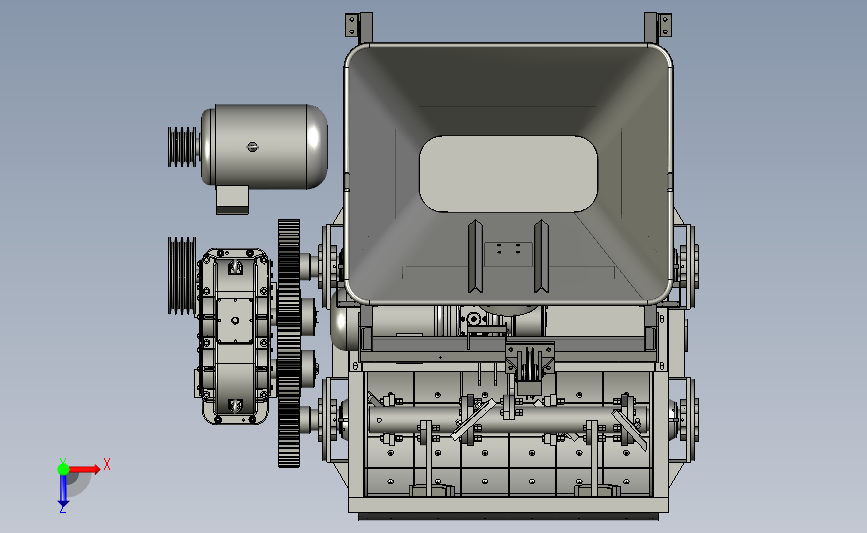Image resolution: width=867 pixels, height=533 pixels.
Task: Select the top-right mounting bracket
Action: click(658, 26)
